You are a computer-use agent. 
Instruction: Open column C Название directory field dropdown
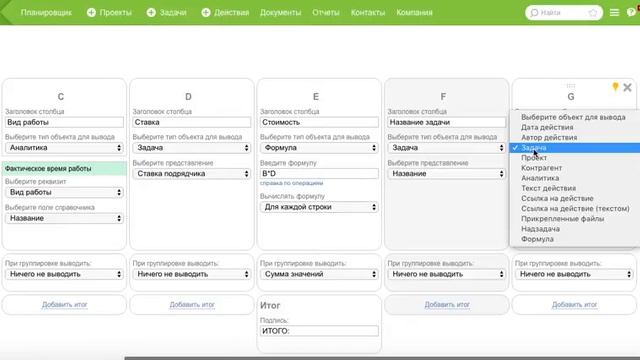64,218
